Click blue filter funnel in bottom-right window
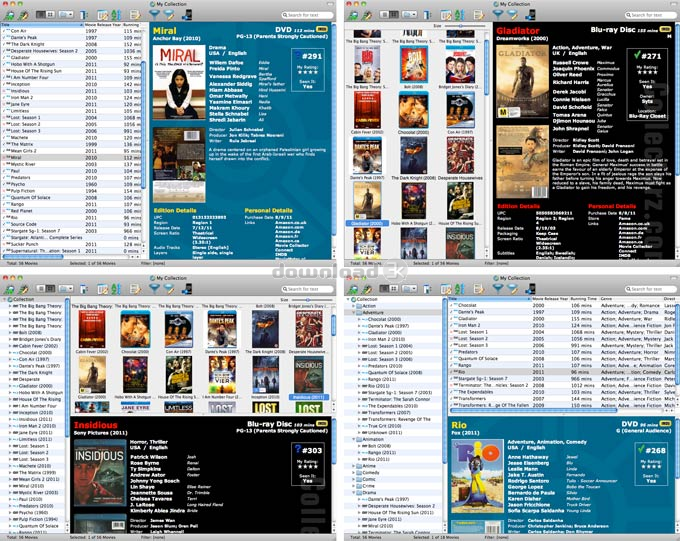680x541 pixels. (x=498, y=289)
